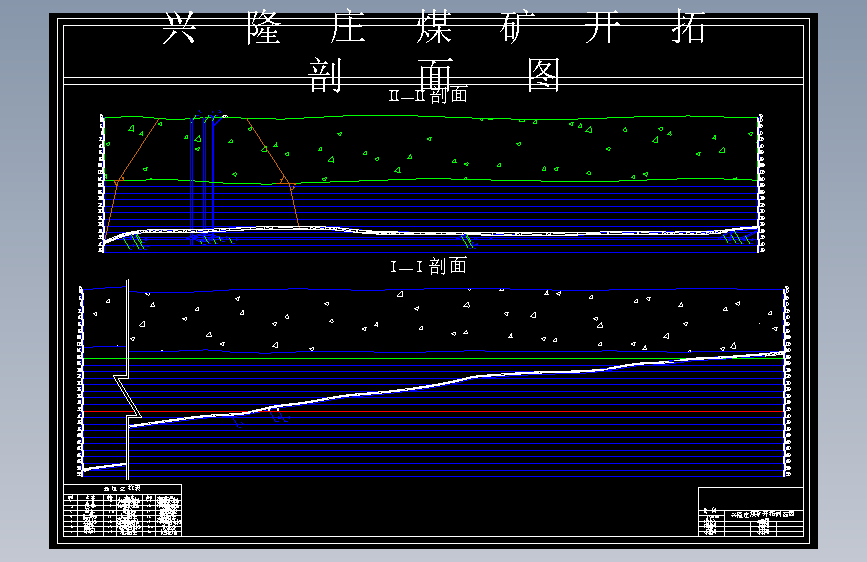Click the title text "兴隆庄煤矿开拓"
Viewport: 867px width, 562px height.
434,27
